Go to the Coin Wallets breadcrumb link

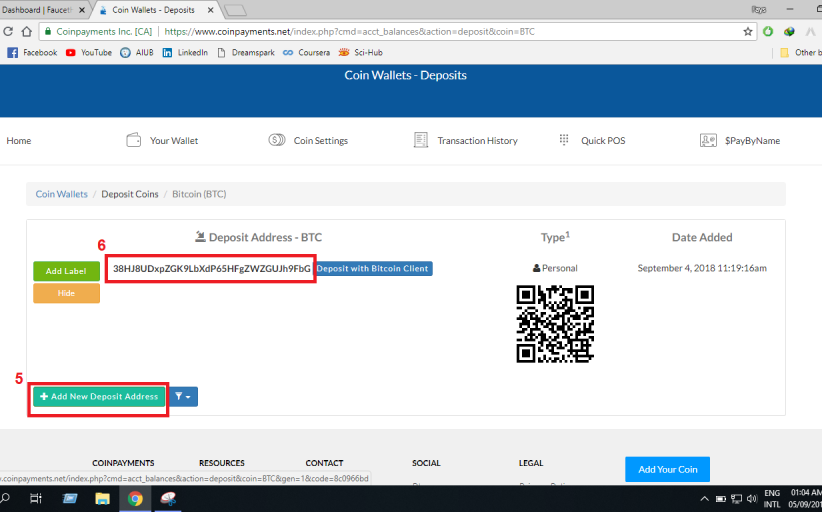click(61, 194)
